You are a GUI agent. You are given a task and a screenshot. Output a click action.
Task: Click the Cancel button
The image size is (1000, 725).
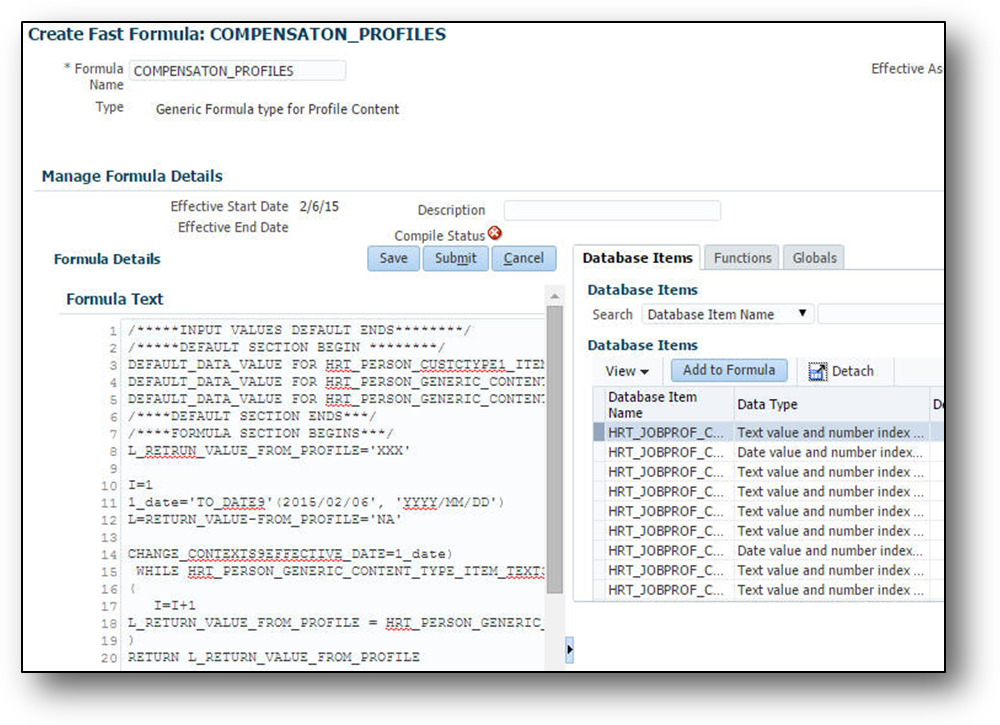tap(524, 258)
